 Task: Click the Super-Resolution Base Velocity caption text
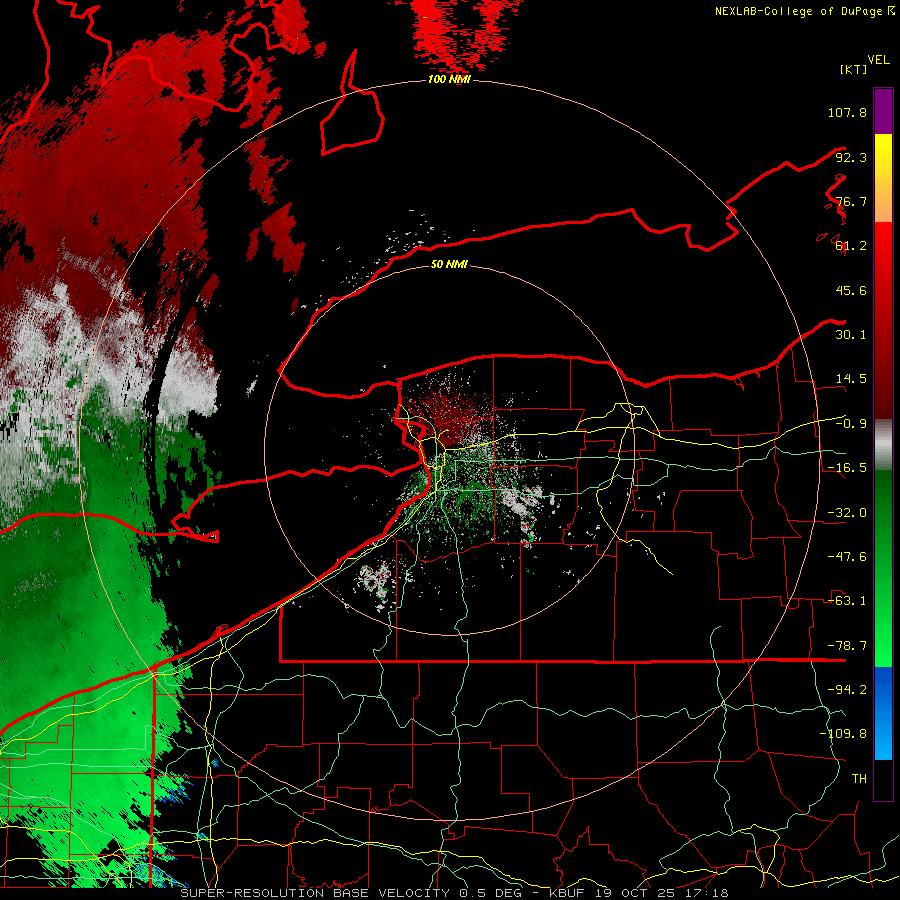[455, 893]
